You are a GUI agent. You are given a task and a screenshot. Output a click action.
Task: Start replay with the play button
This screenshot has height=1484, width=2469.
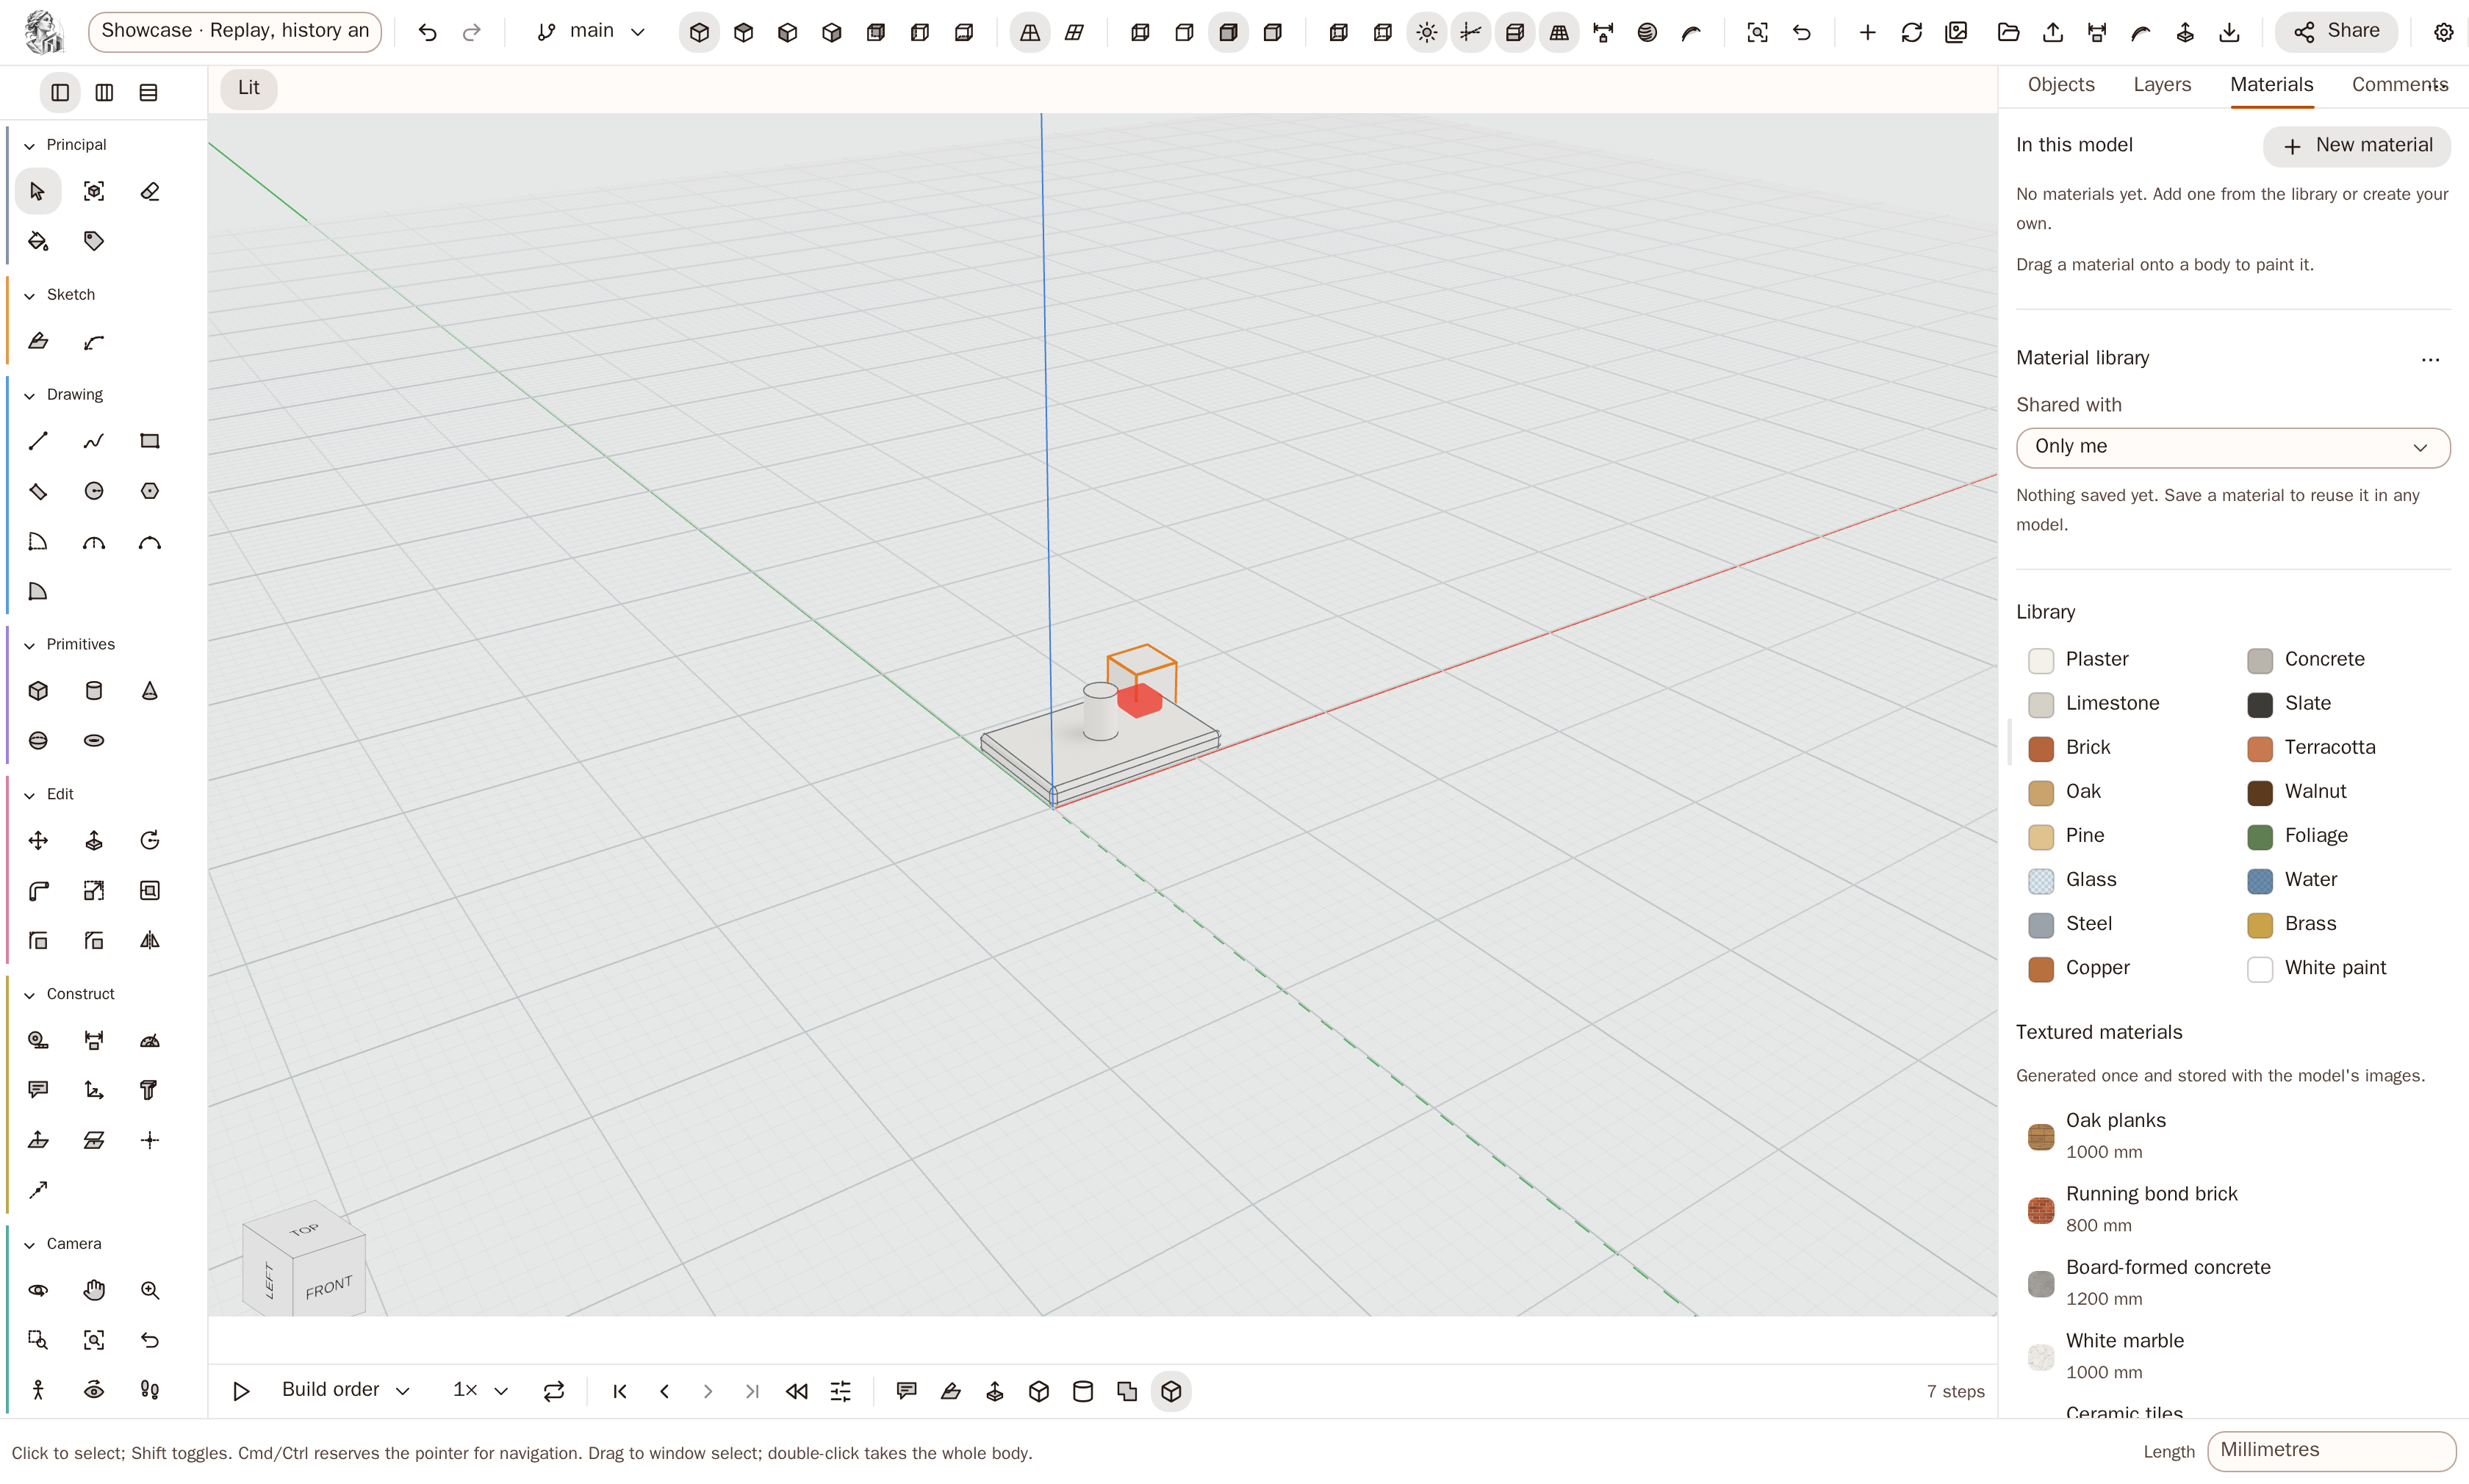[241, 1391]
